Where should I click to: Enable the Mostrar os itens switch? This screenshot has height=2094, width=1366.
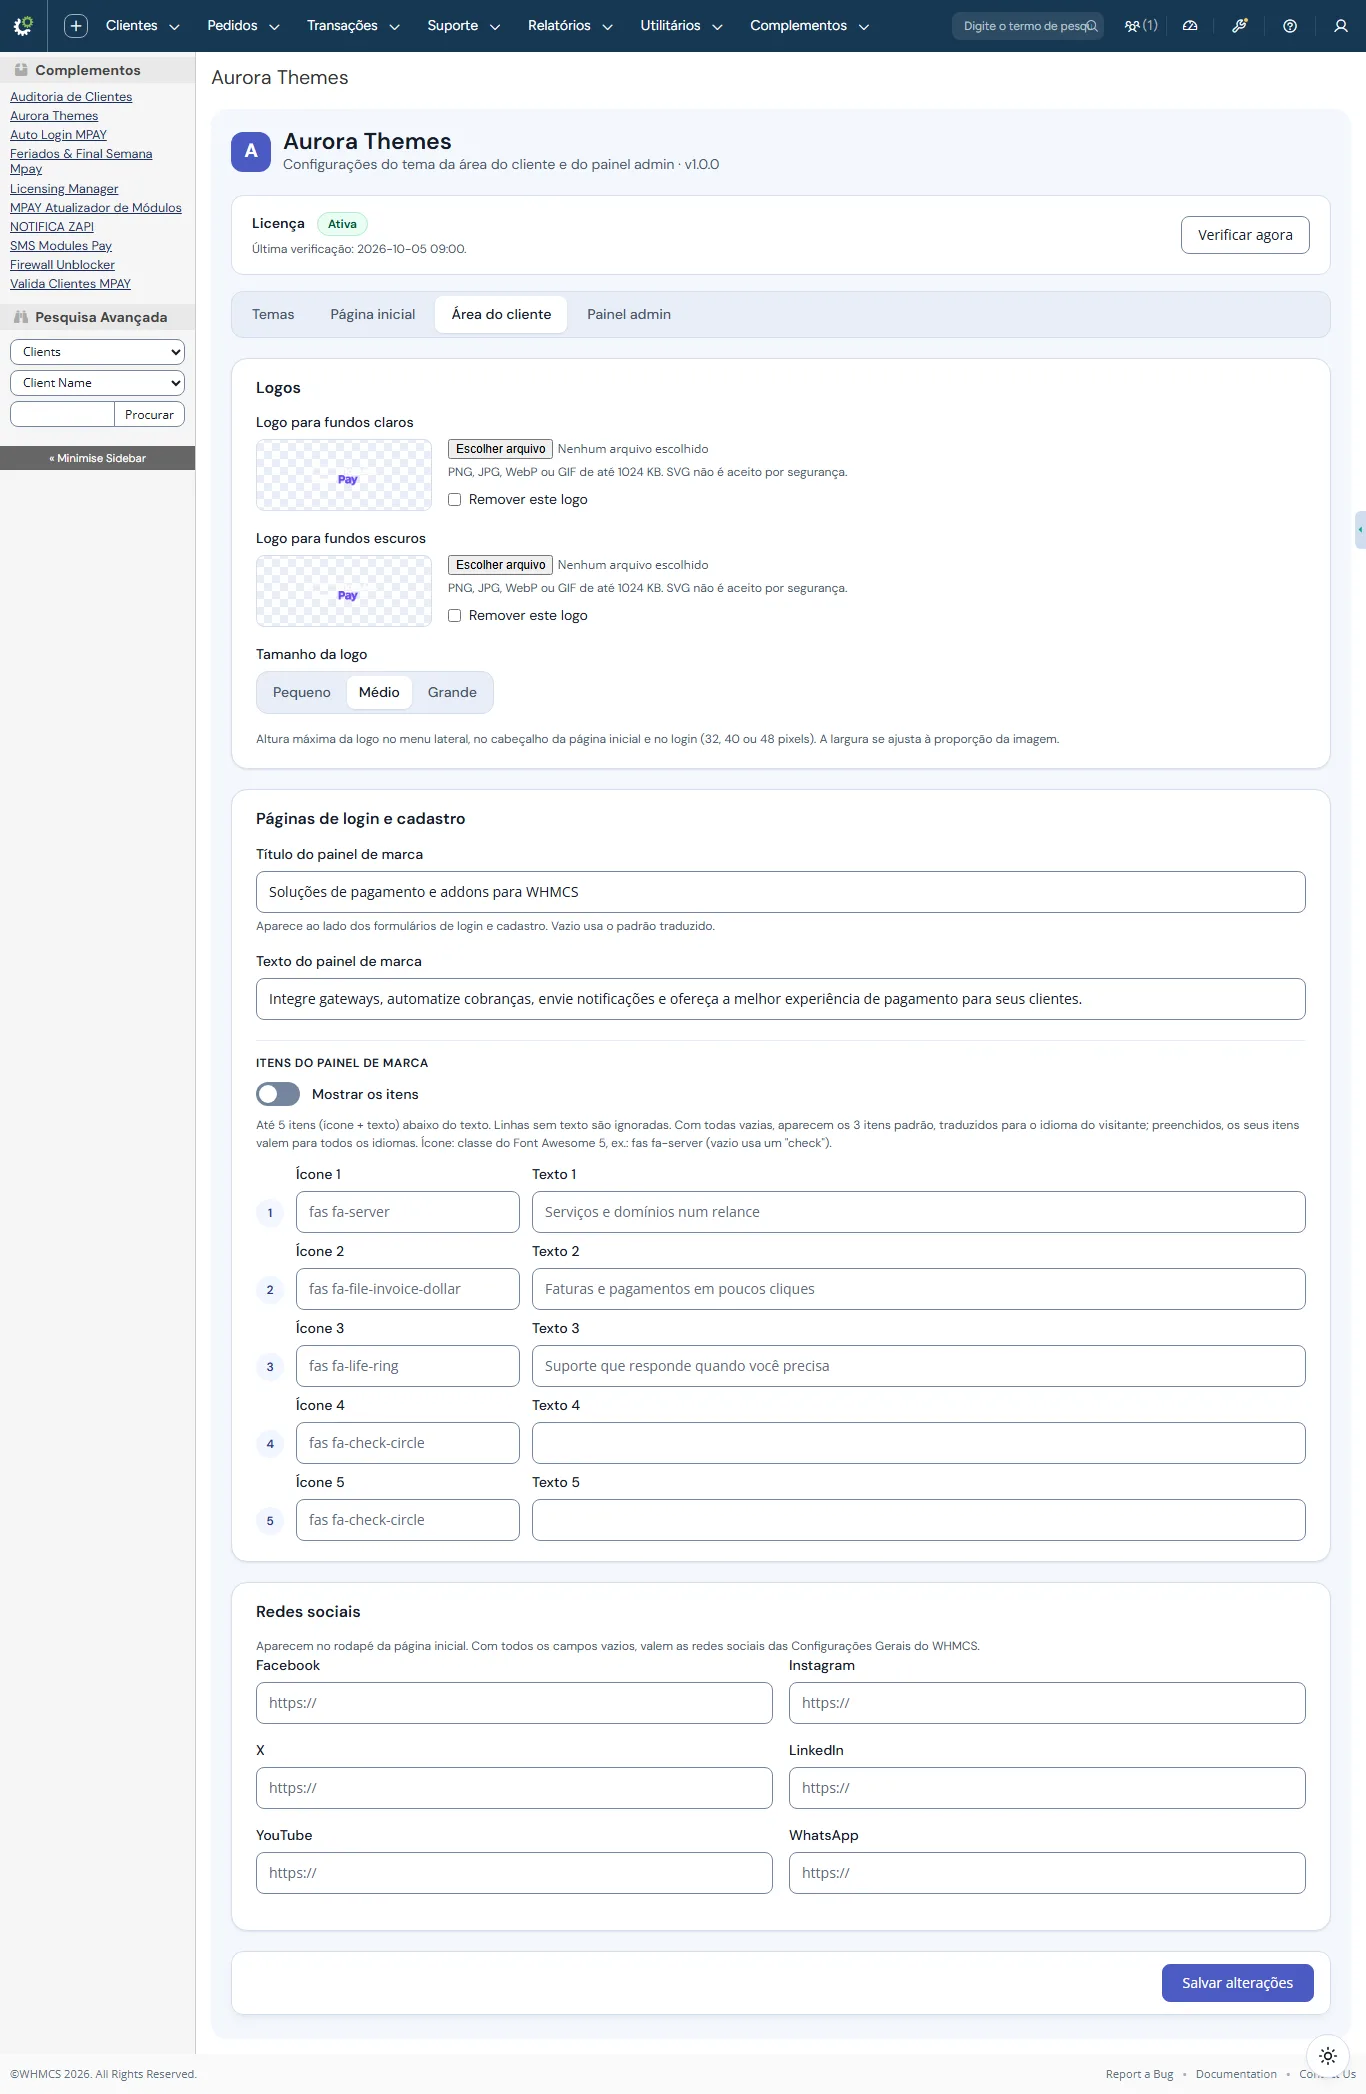coord(278,1094)
